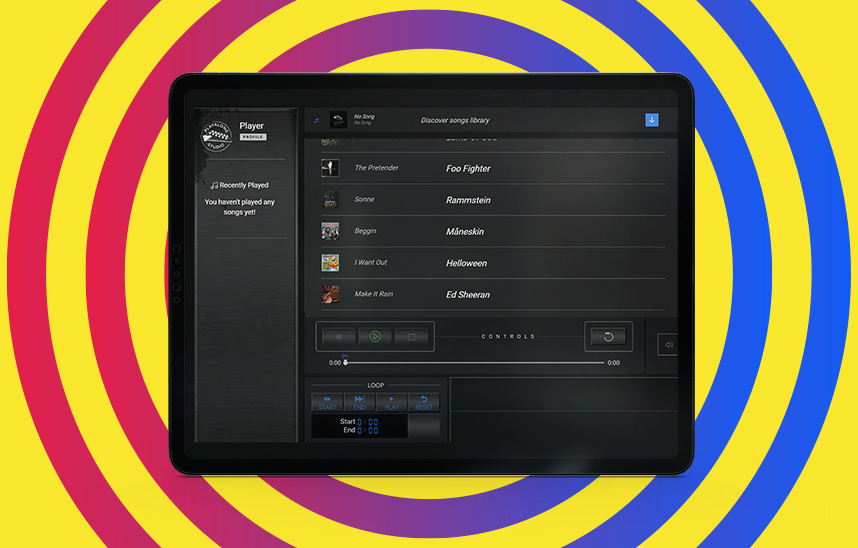Select the Beggin song title

(x=365, y=231)
